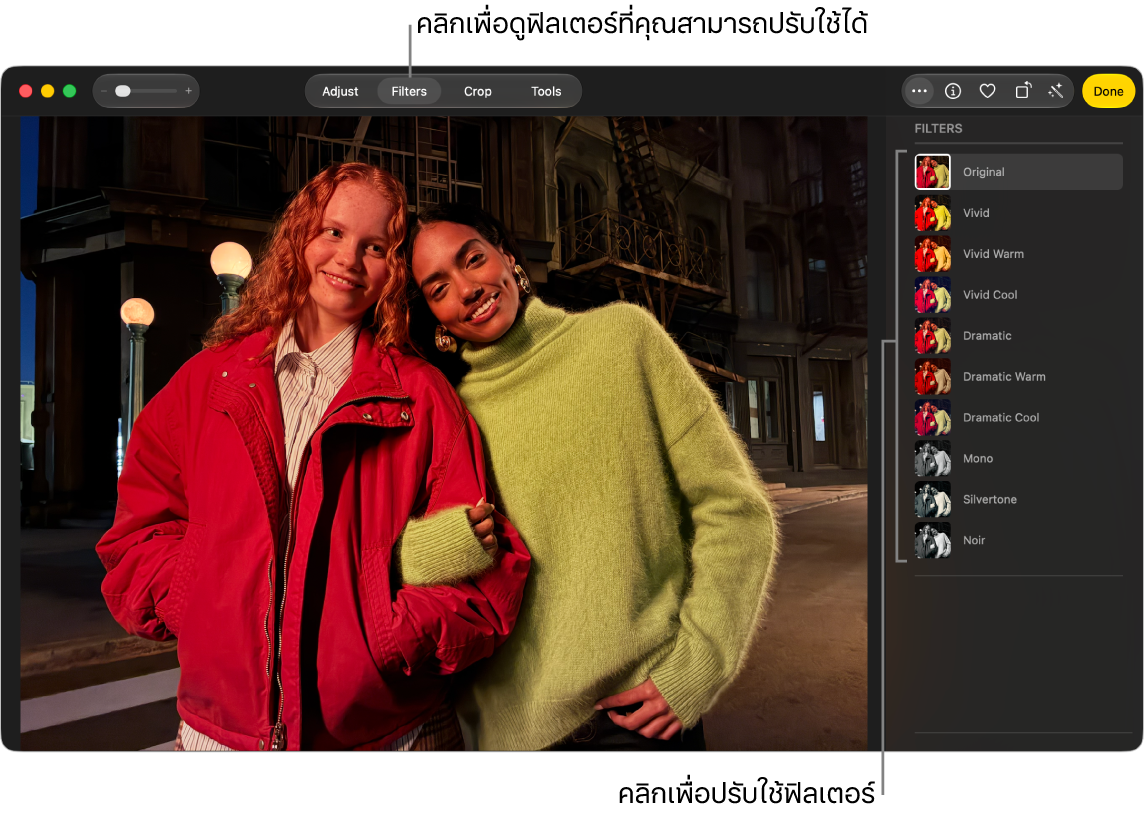Rotate the photo using the rotate icon
The width and height of the screenshot is (1146, 814).
coord(1022,91)
